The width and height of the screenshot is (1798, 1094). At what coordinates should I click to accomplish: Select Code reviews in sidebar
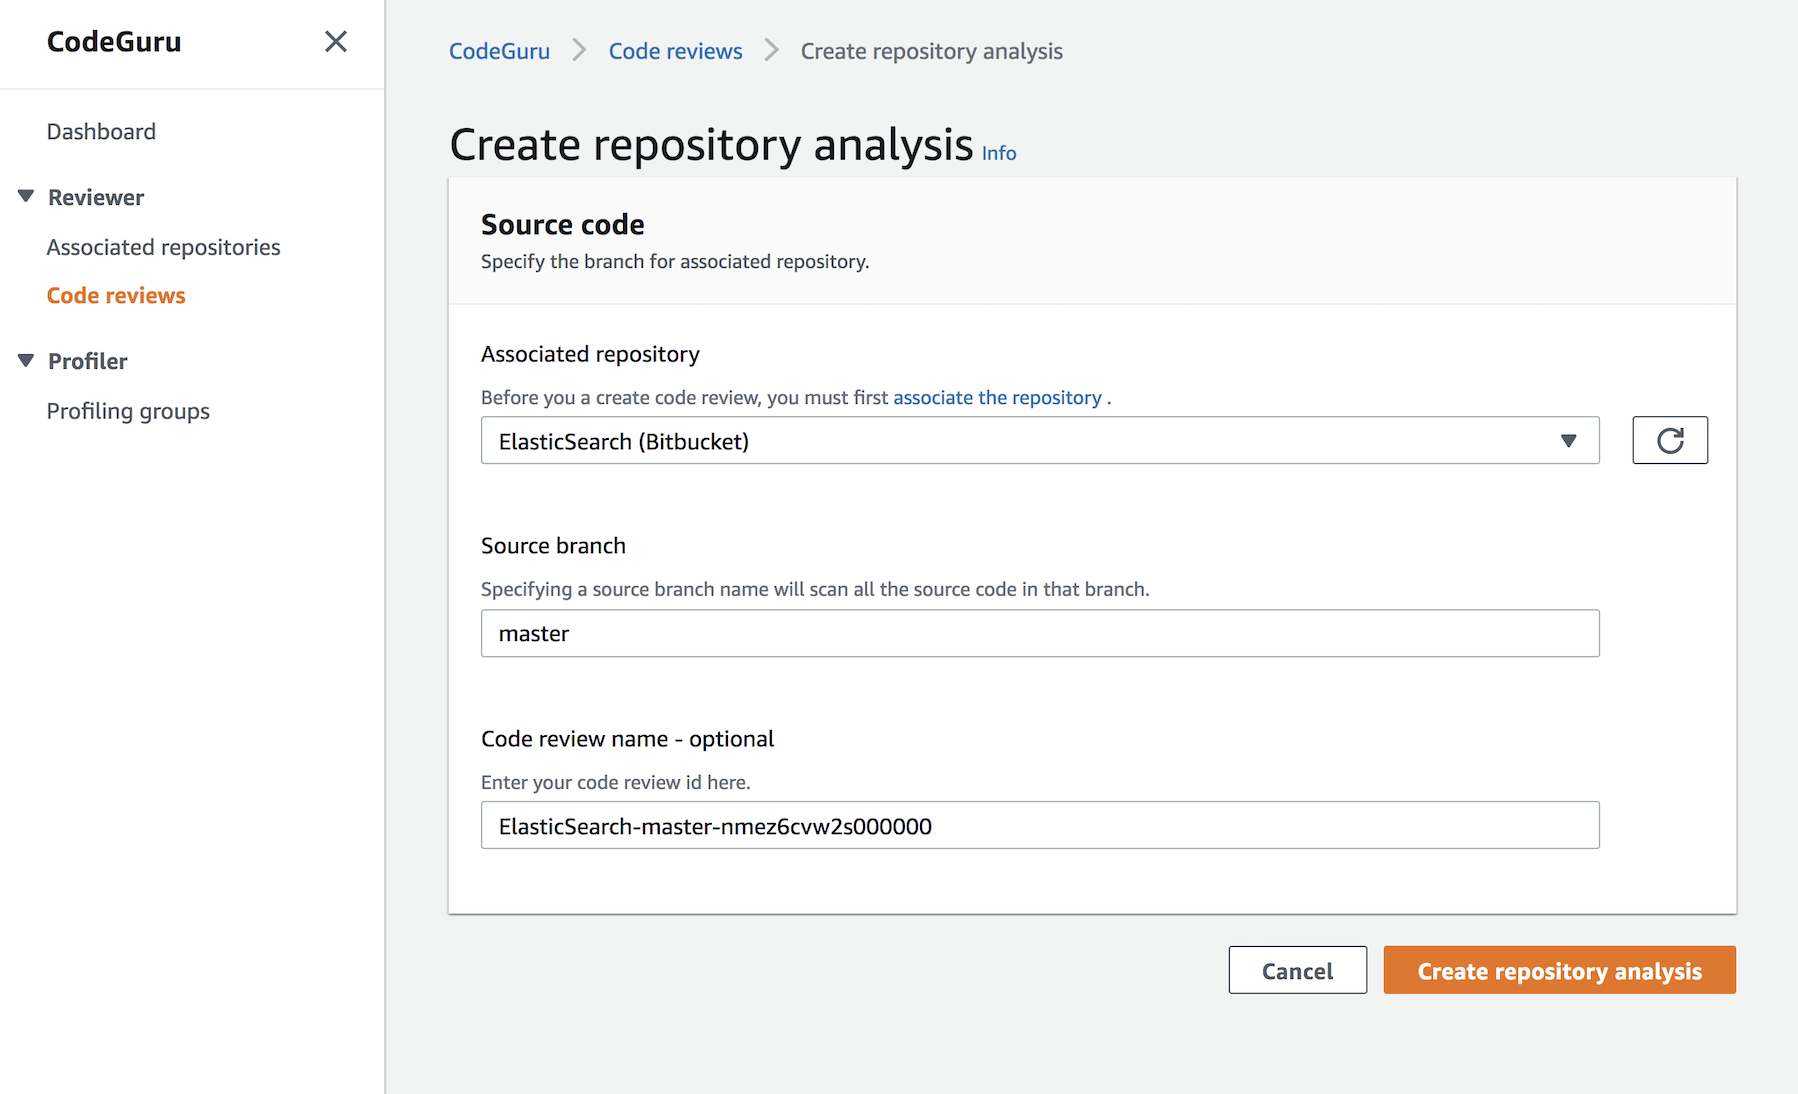(116, 295)
